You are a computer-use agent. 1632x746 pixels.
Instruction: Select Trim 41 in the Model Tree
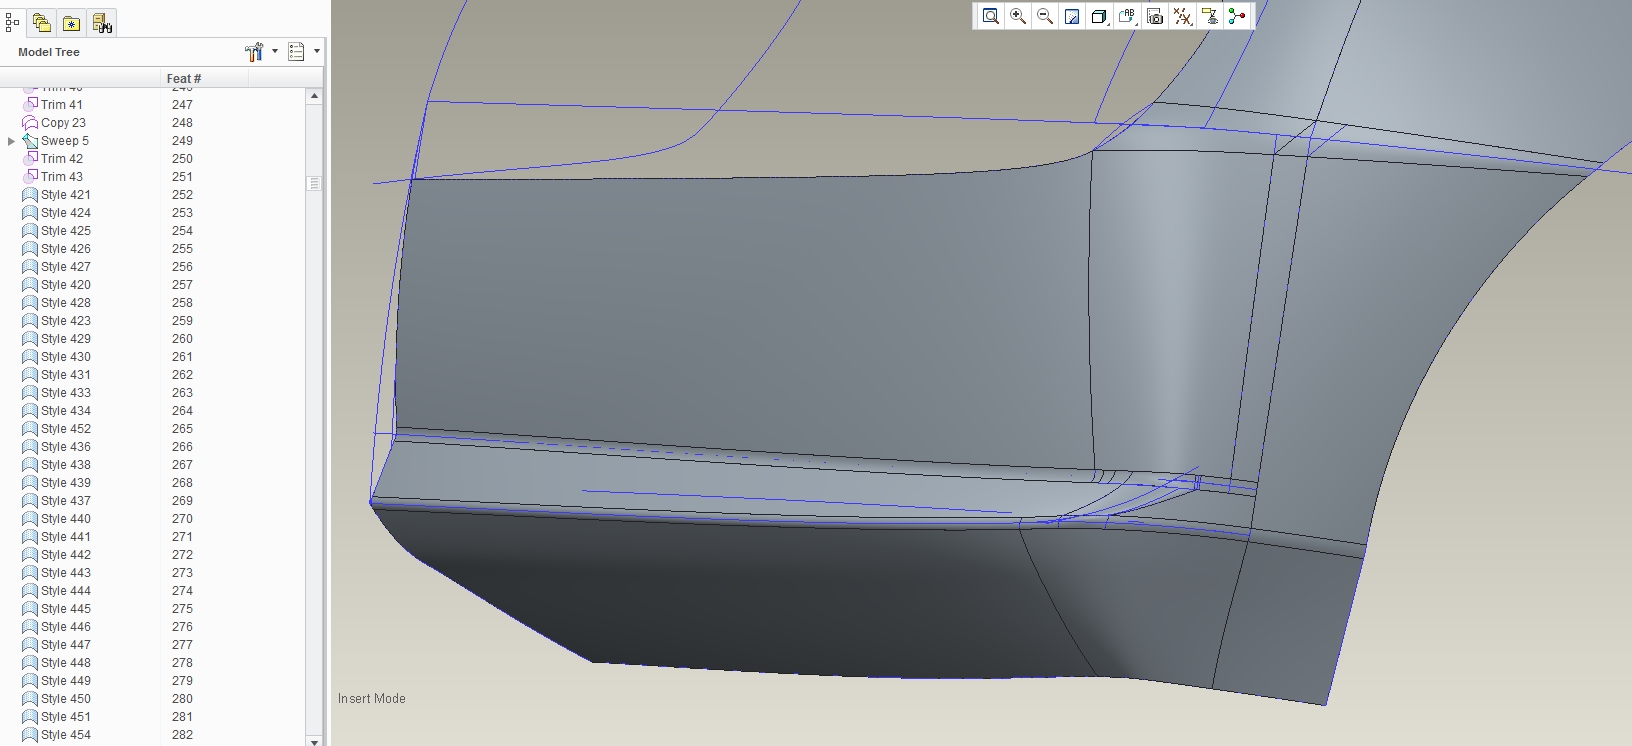click(62, 104)
